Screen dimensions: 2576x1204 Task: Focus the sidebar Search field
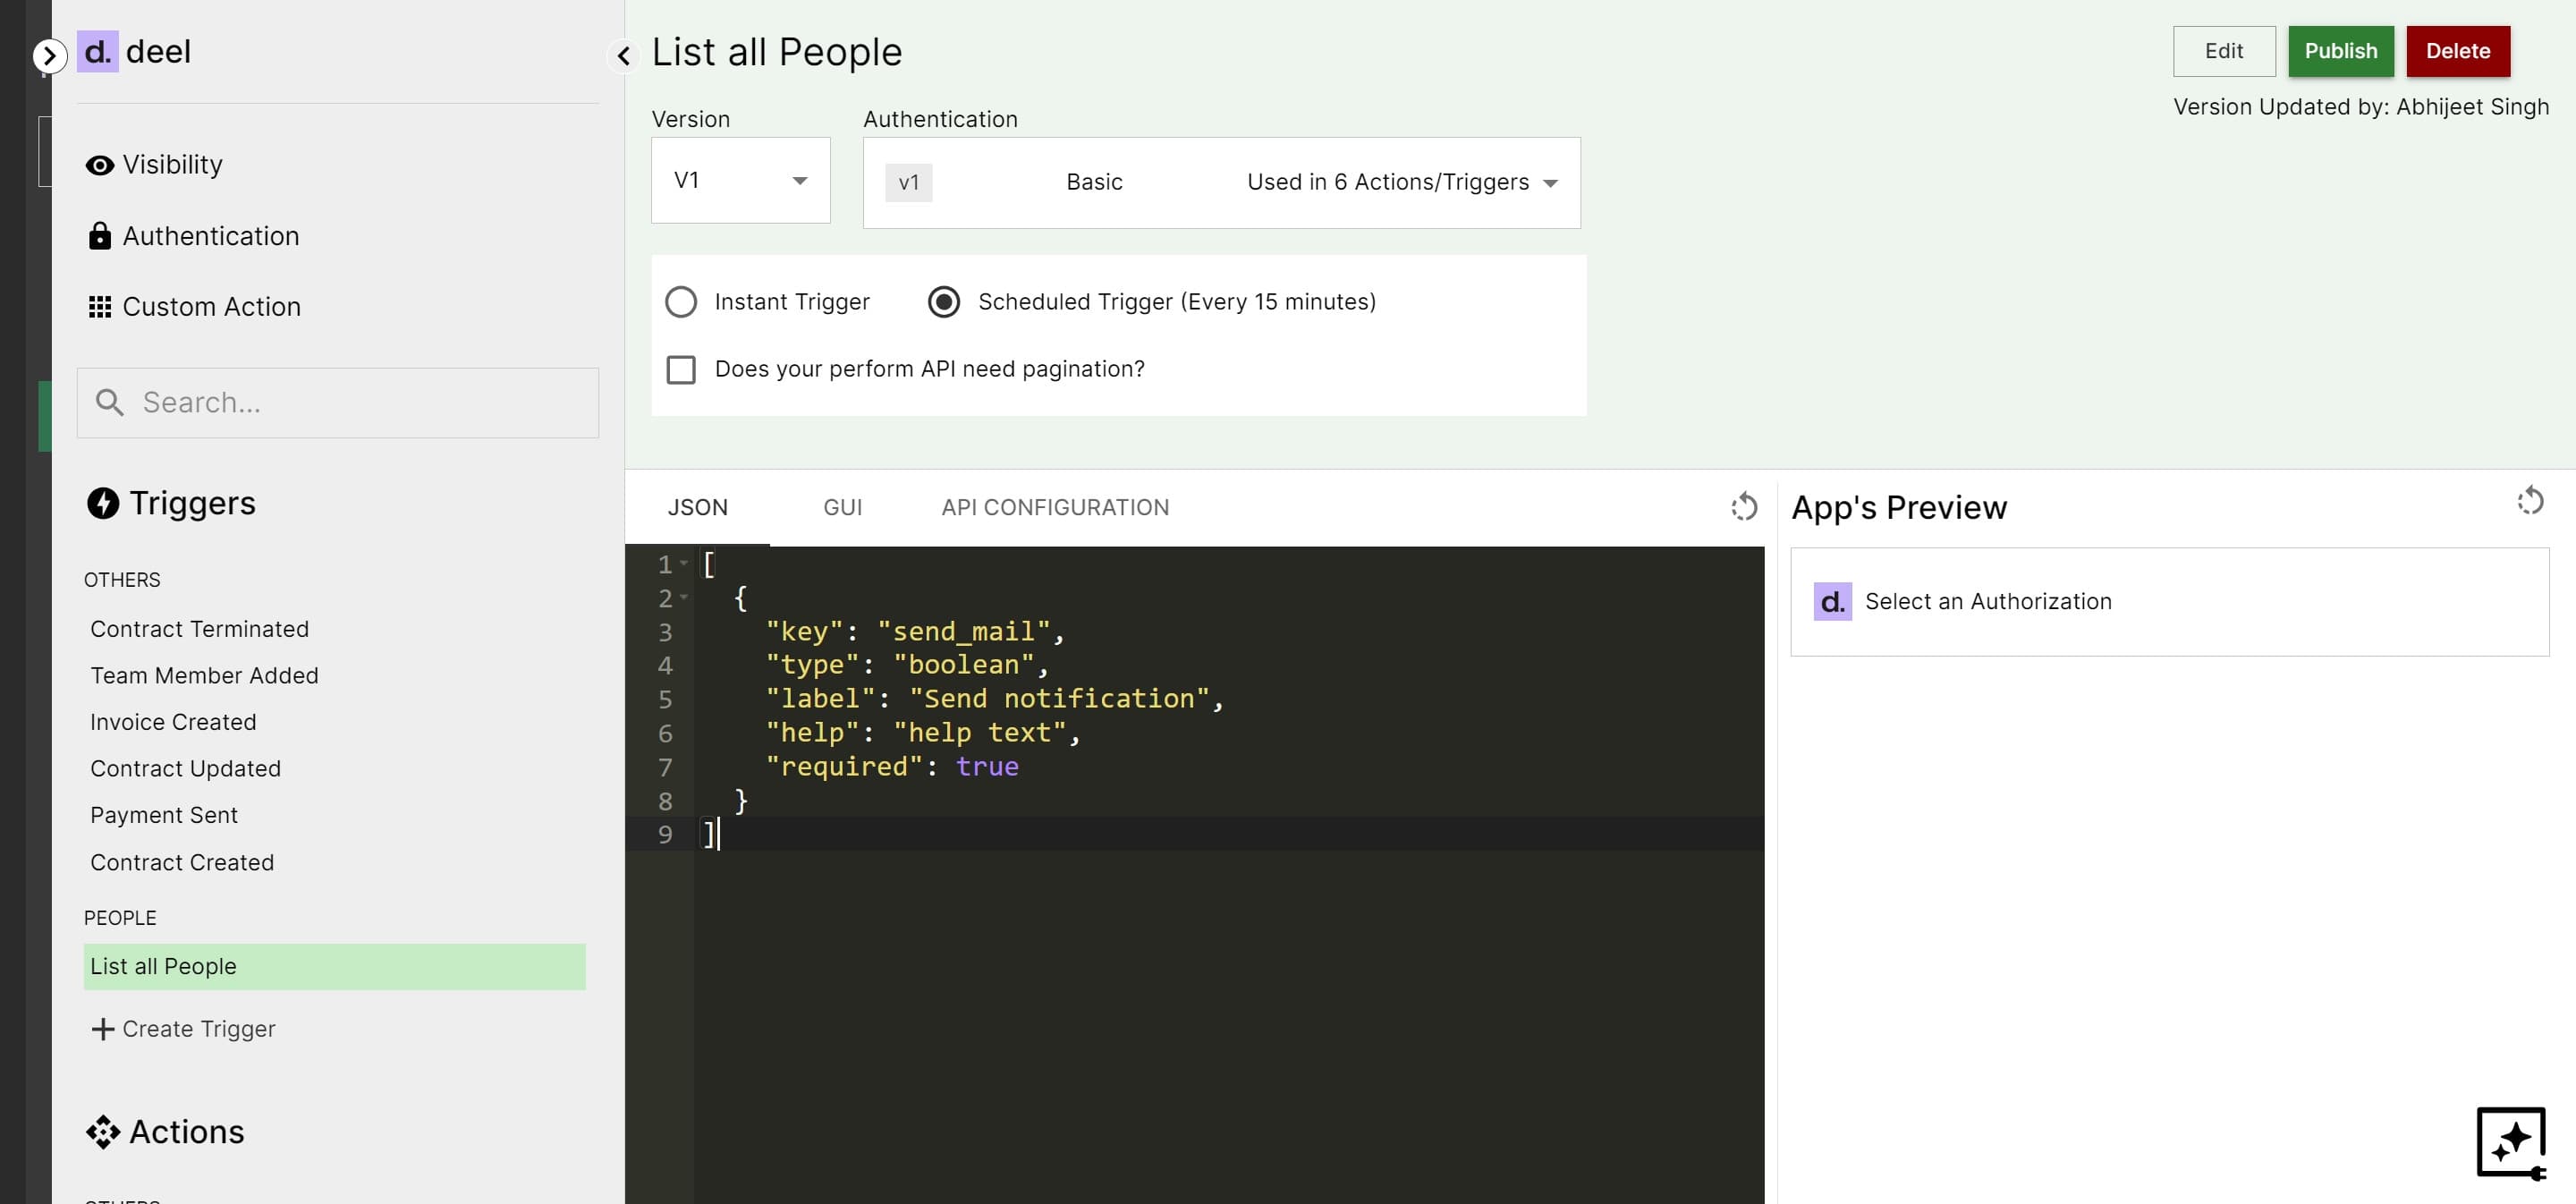(x=338, y=403)
